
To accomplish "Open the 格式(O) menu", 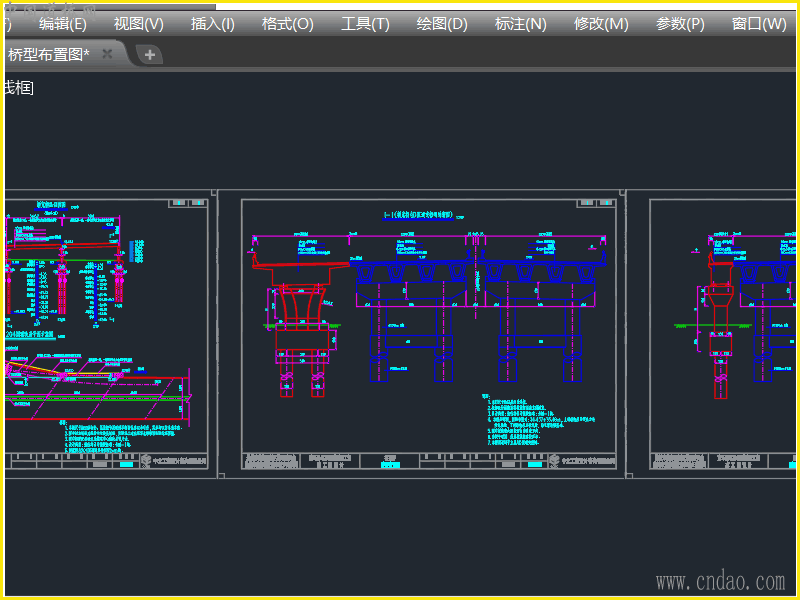I will (287, 24).
